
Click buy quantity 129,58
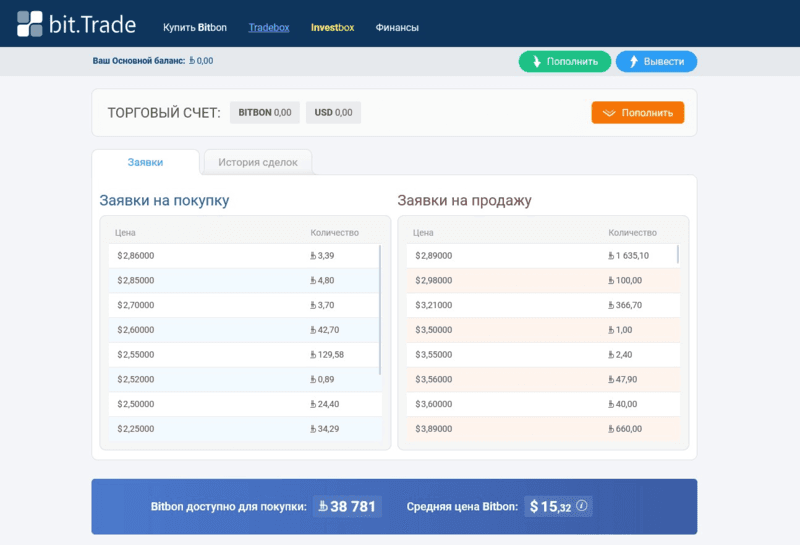(x=327, y=355)
